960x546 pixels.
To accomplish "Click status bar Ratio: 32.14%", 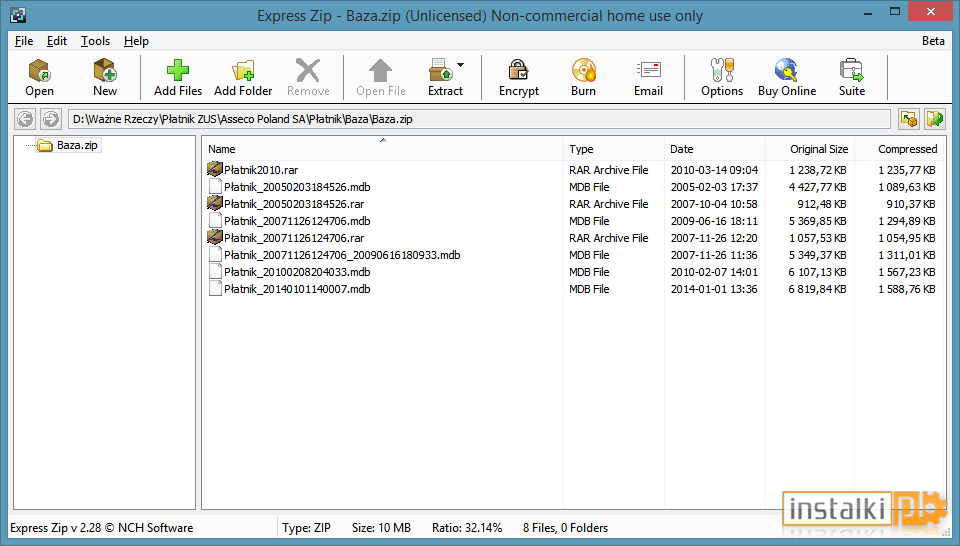I will (x=467, y=528).
